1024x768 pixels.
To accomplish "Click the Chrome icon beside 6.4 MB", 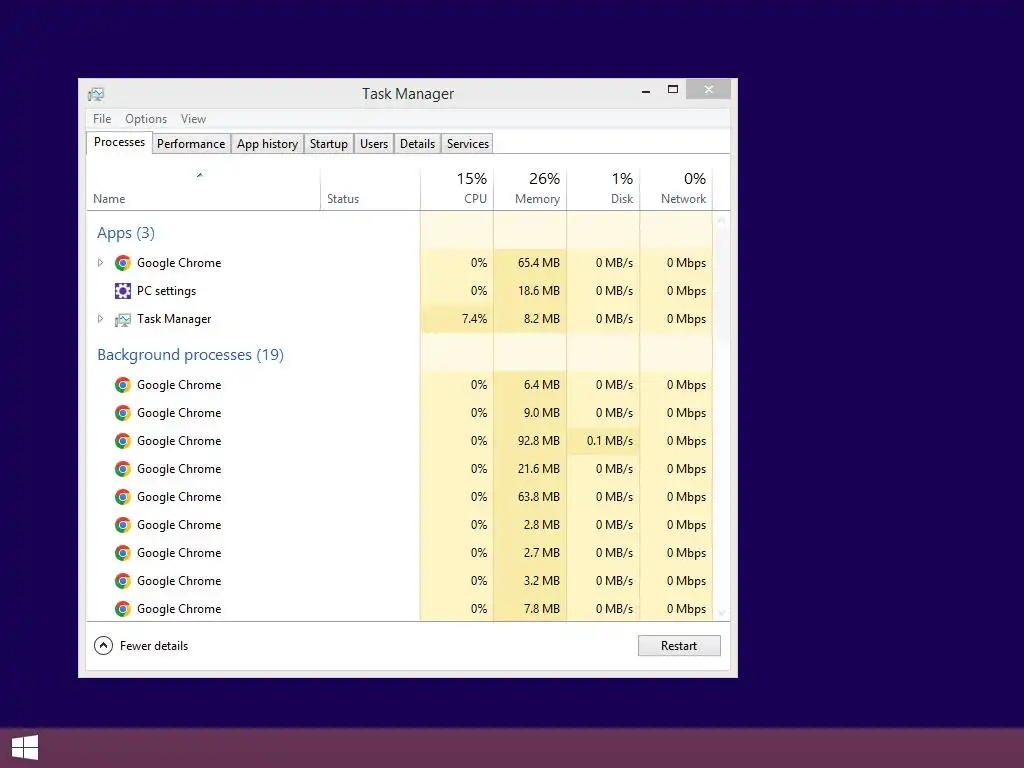I will (x=122, y=385).
